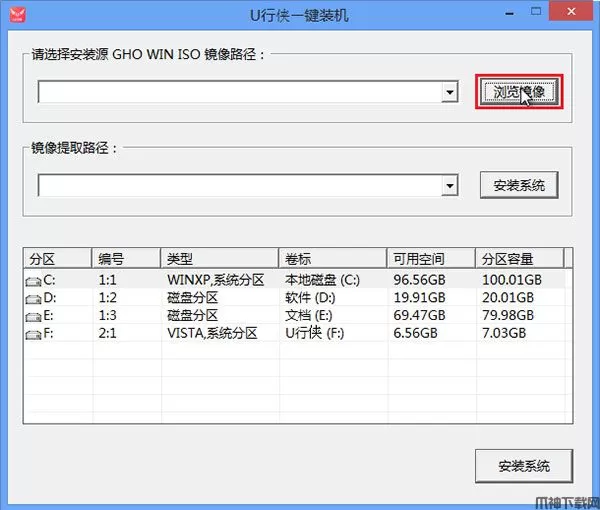
Task: Sort by the 编号 column header
Action: pyautogui.click(x=126, y=259)
